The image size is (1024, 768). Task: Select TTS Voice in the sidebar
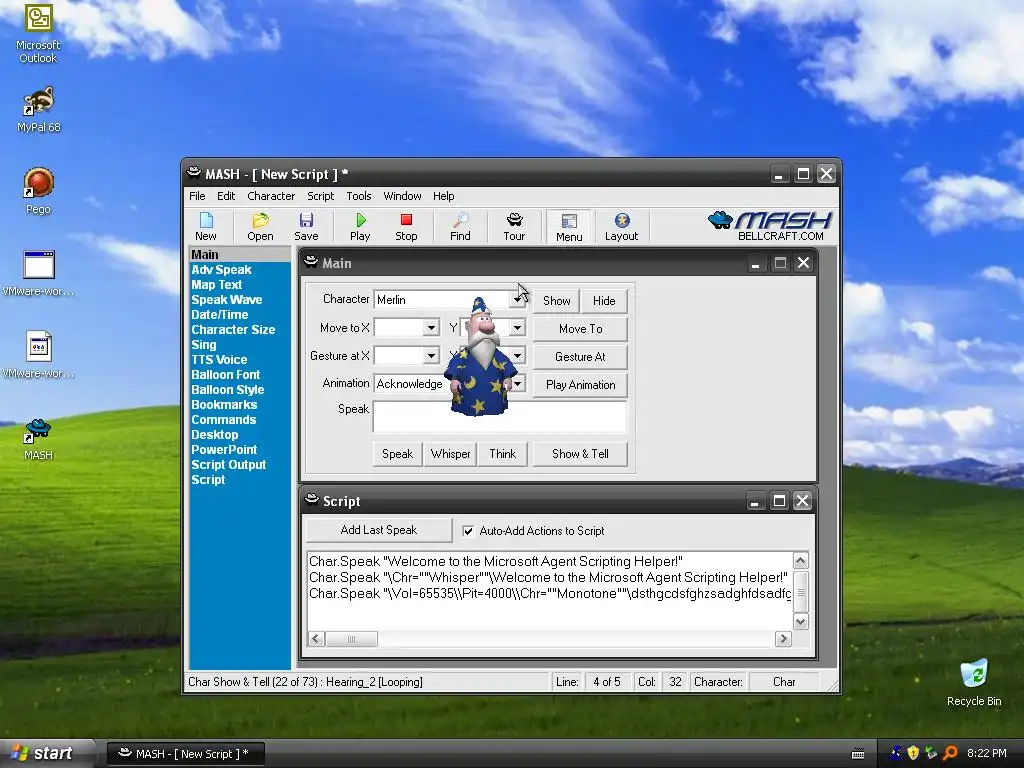point(219,360)
